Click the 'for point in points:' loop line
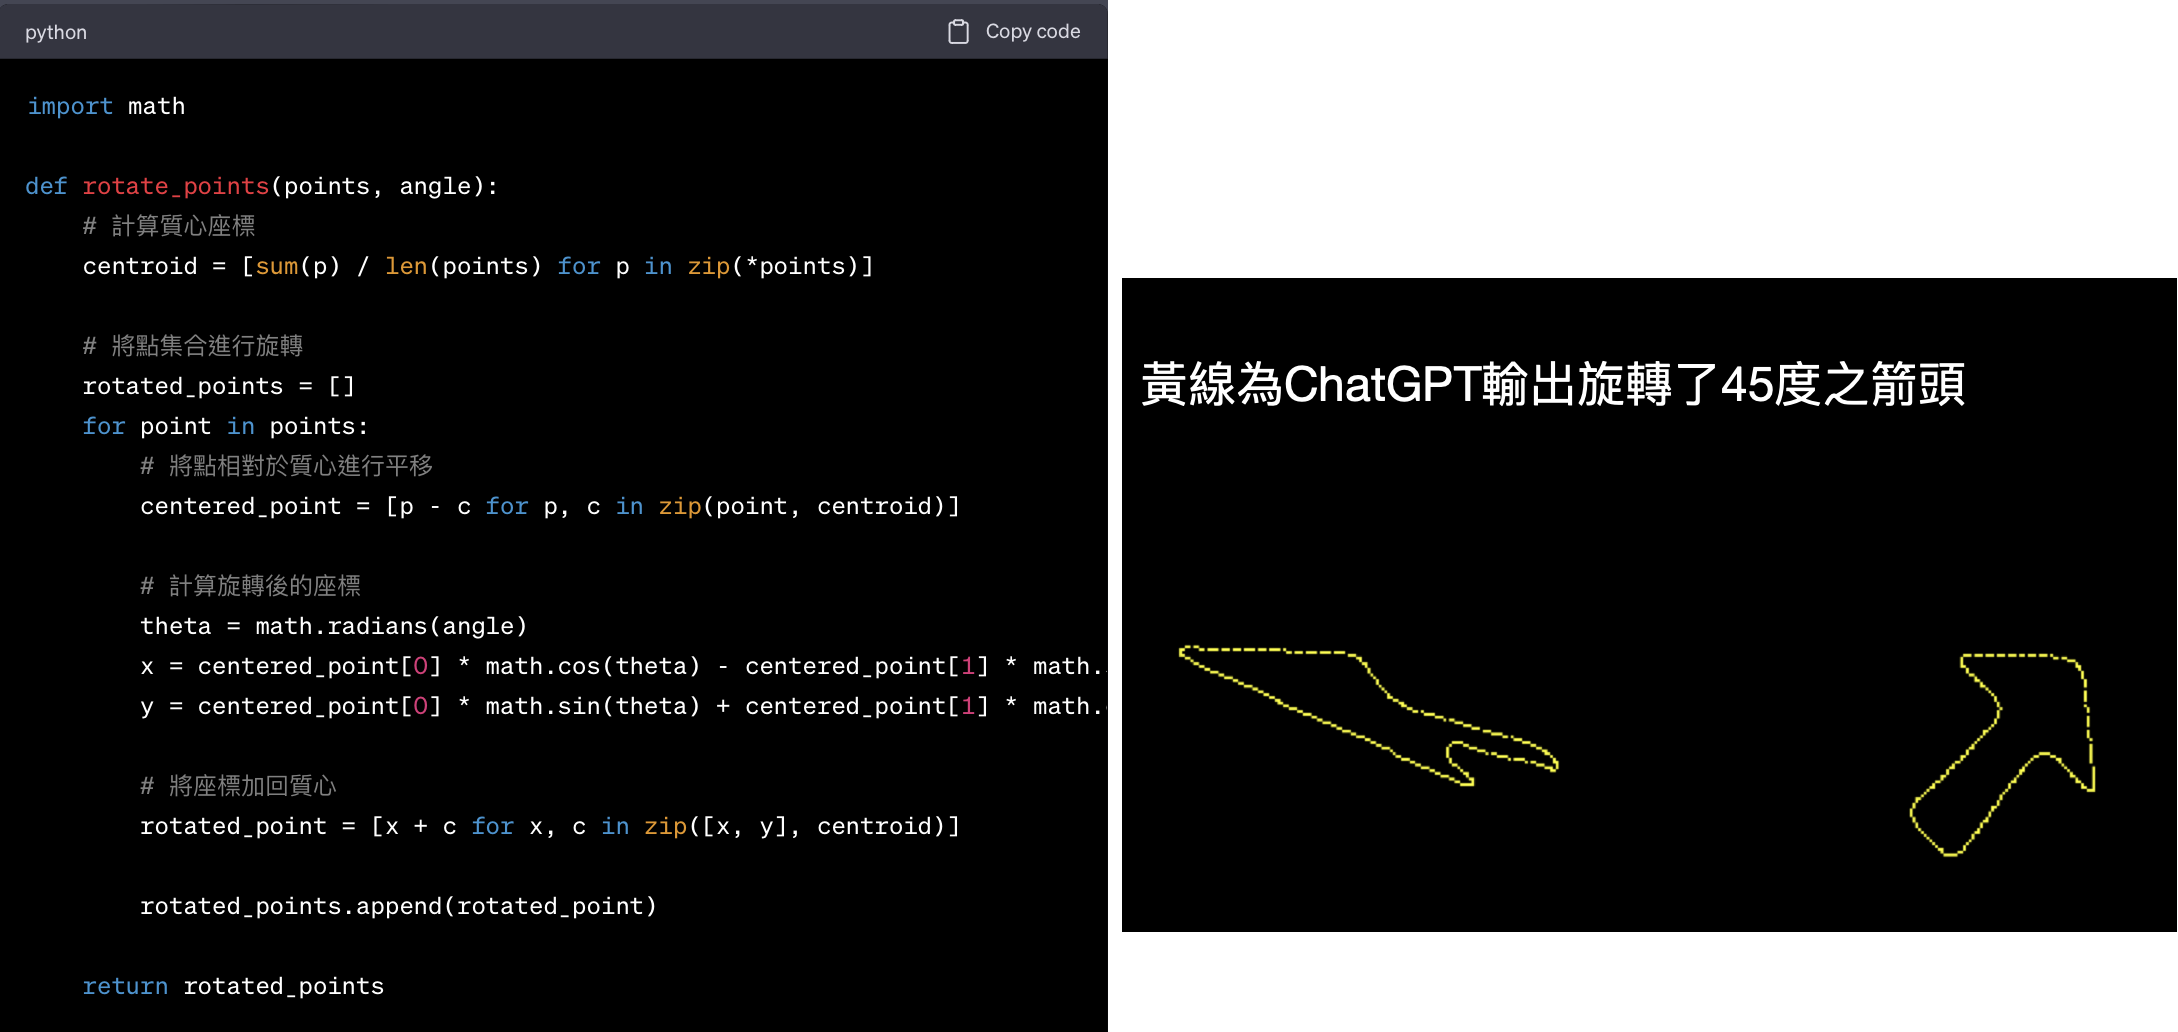Screen dimensions: 2178x1032 pos(225,426)
